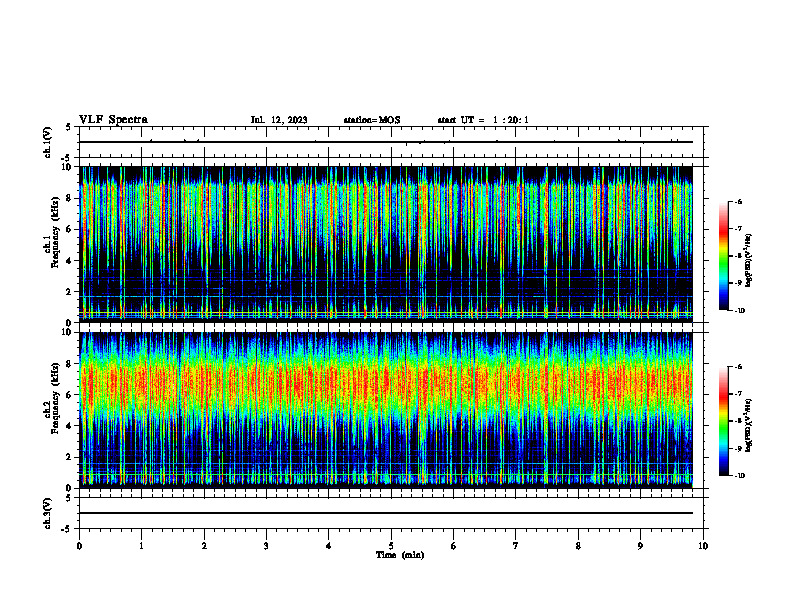Click the time axis tick label "6"

click(454, 546)
